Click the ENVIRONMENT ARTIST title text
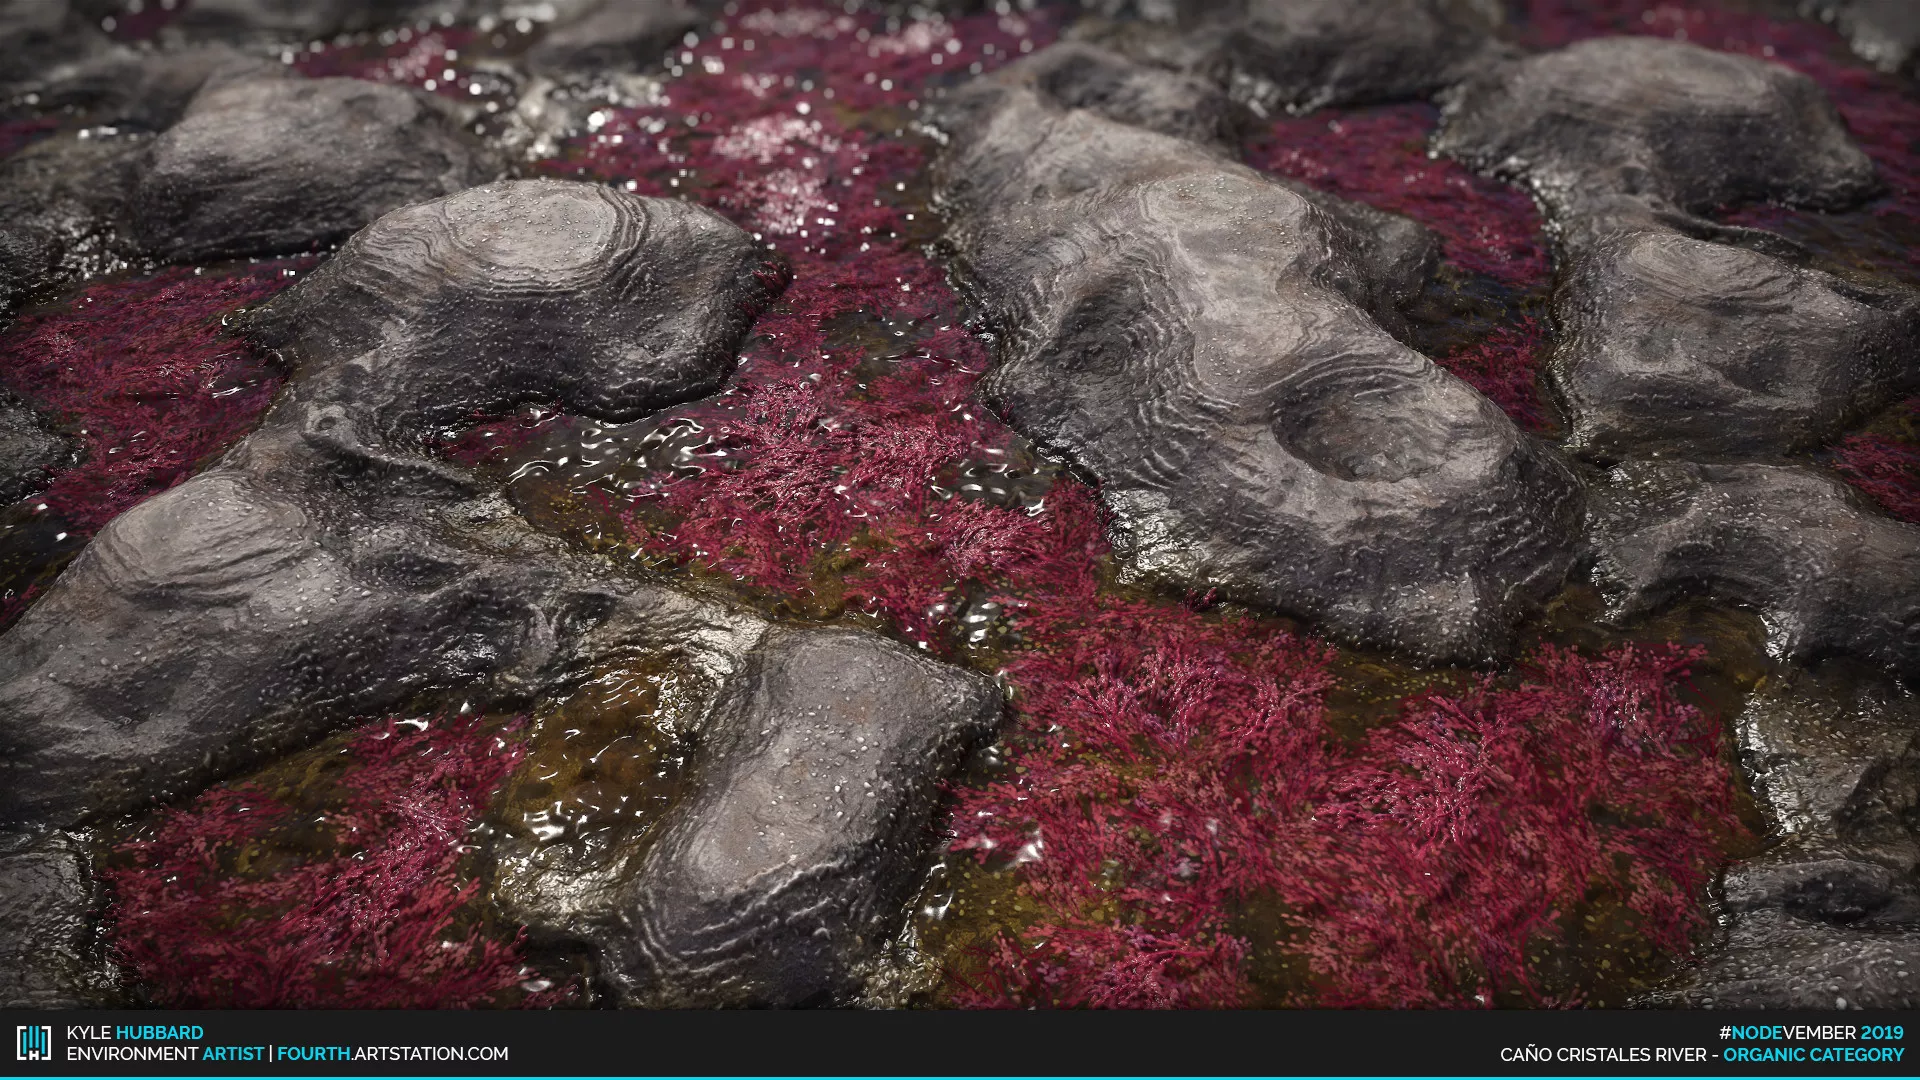 165,1054
